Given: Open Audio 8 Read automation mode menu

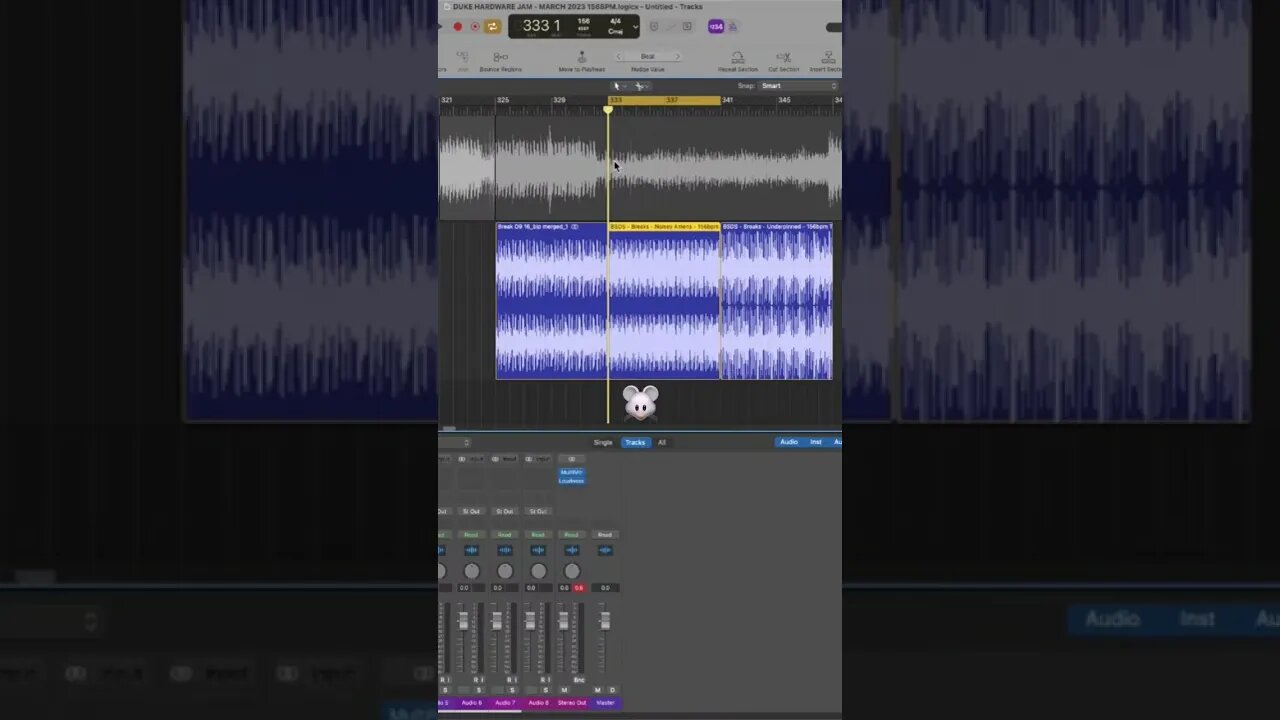Looking at the screenshot, I should (x=538, y=535).
